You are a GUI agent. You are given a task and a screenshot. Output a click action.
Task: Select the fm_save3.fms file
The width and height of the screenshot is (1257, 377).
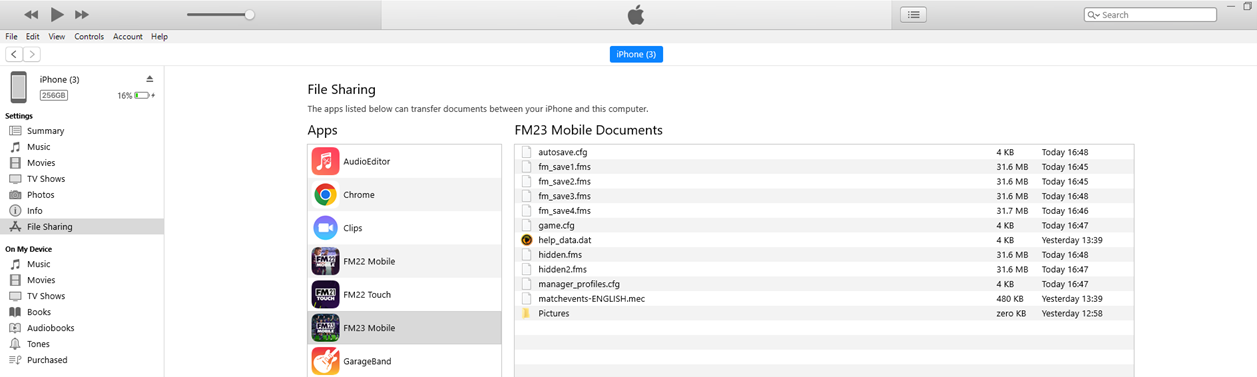point(824,196)
